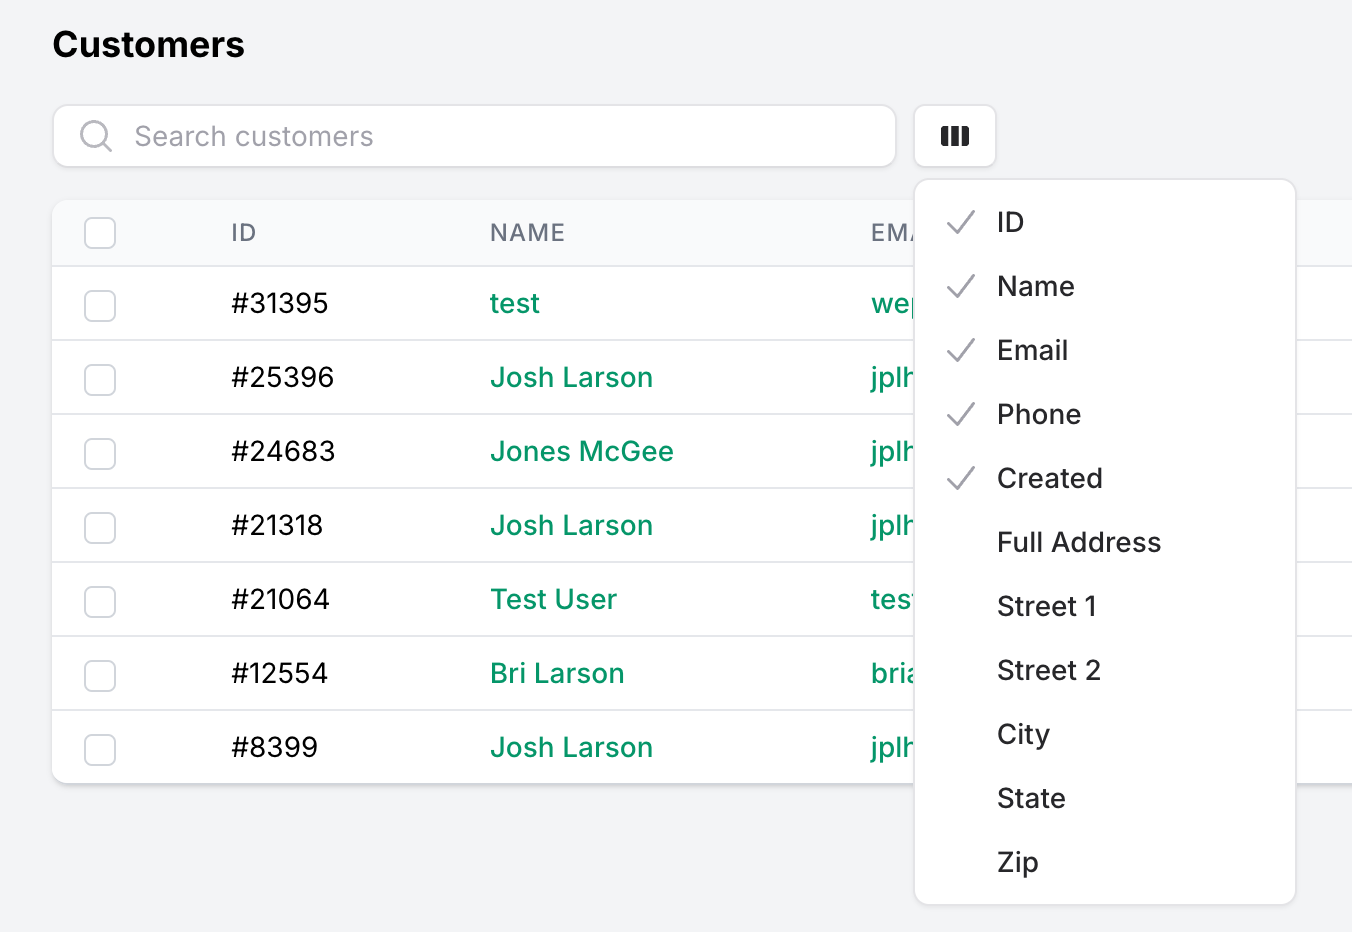The height and width of the screenshot is (932, 1352).
Task: Select the checkbox for customer #8399
Action: pos(100,749)
